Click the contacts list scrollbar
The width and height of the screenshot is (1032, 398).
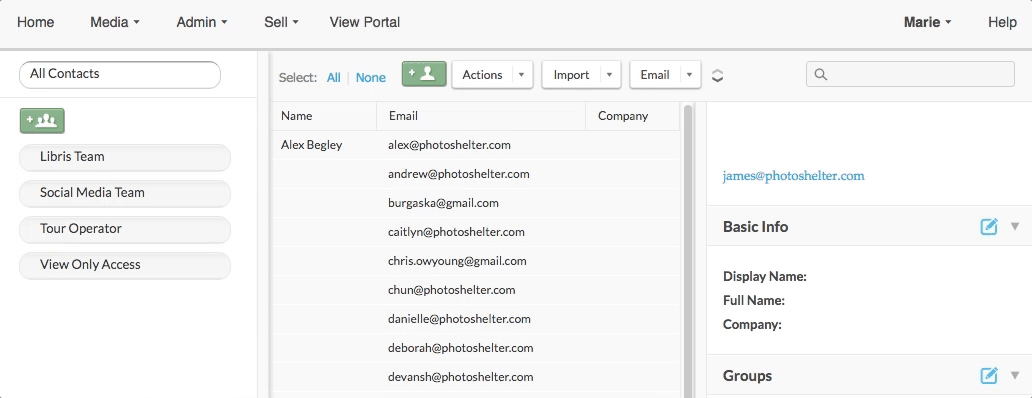point(688,250)
